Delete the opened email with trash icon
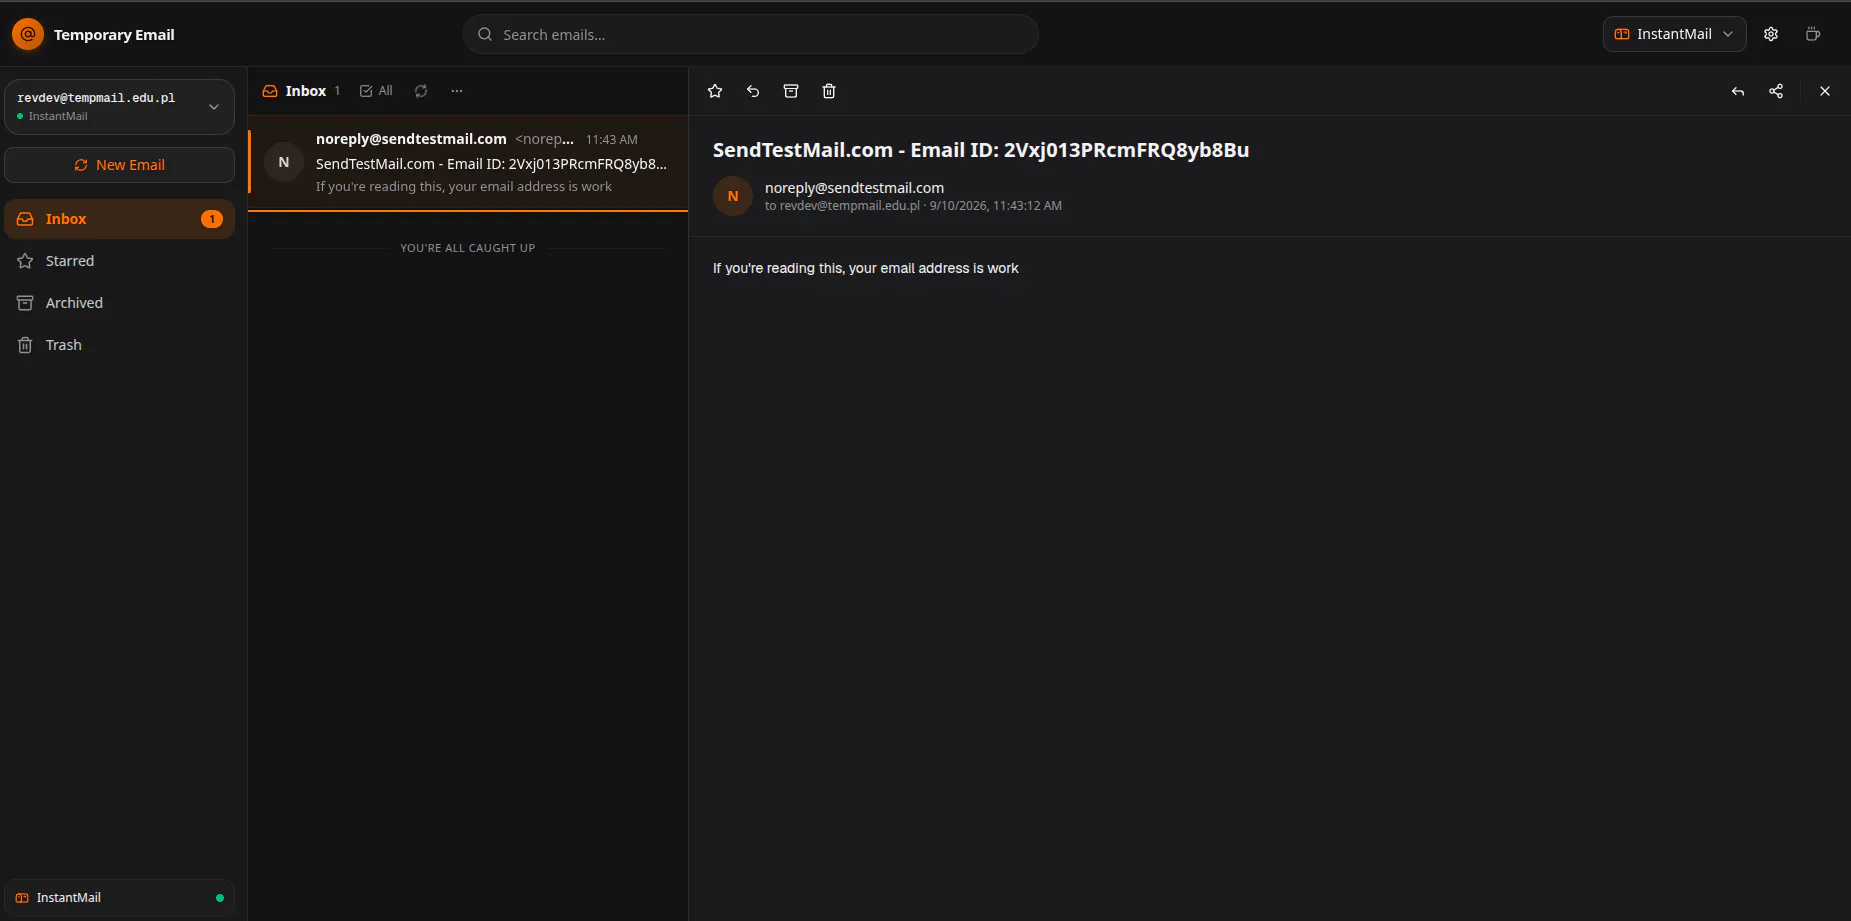The width and height of the screenshot is (1851, 921). coord(829,91)
